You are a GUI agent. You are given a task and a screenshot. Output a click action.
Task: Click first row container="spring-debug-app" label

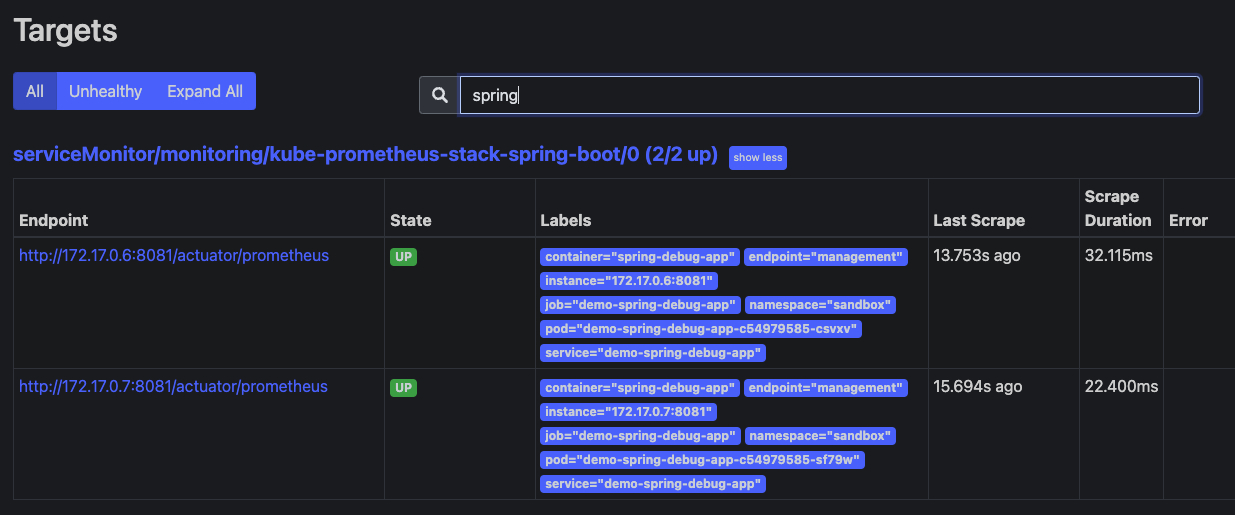(x=639, y=257)
